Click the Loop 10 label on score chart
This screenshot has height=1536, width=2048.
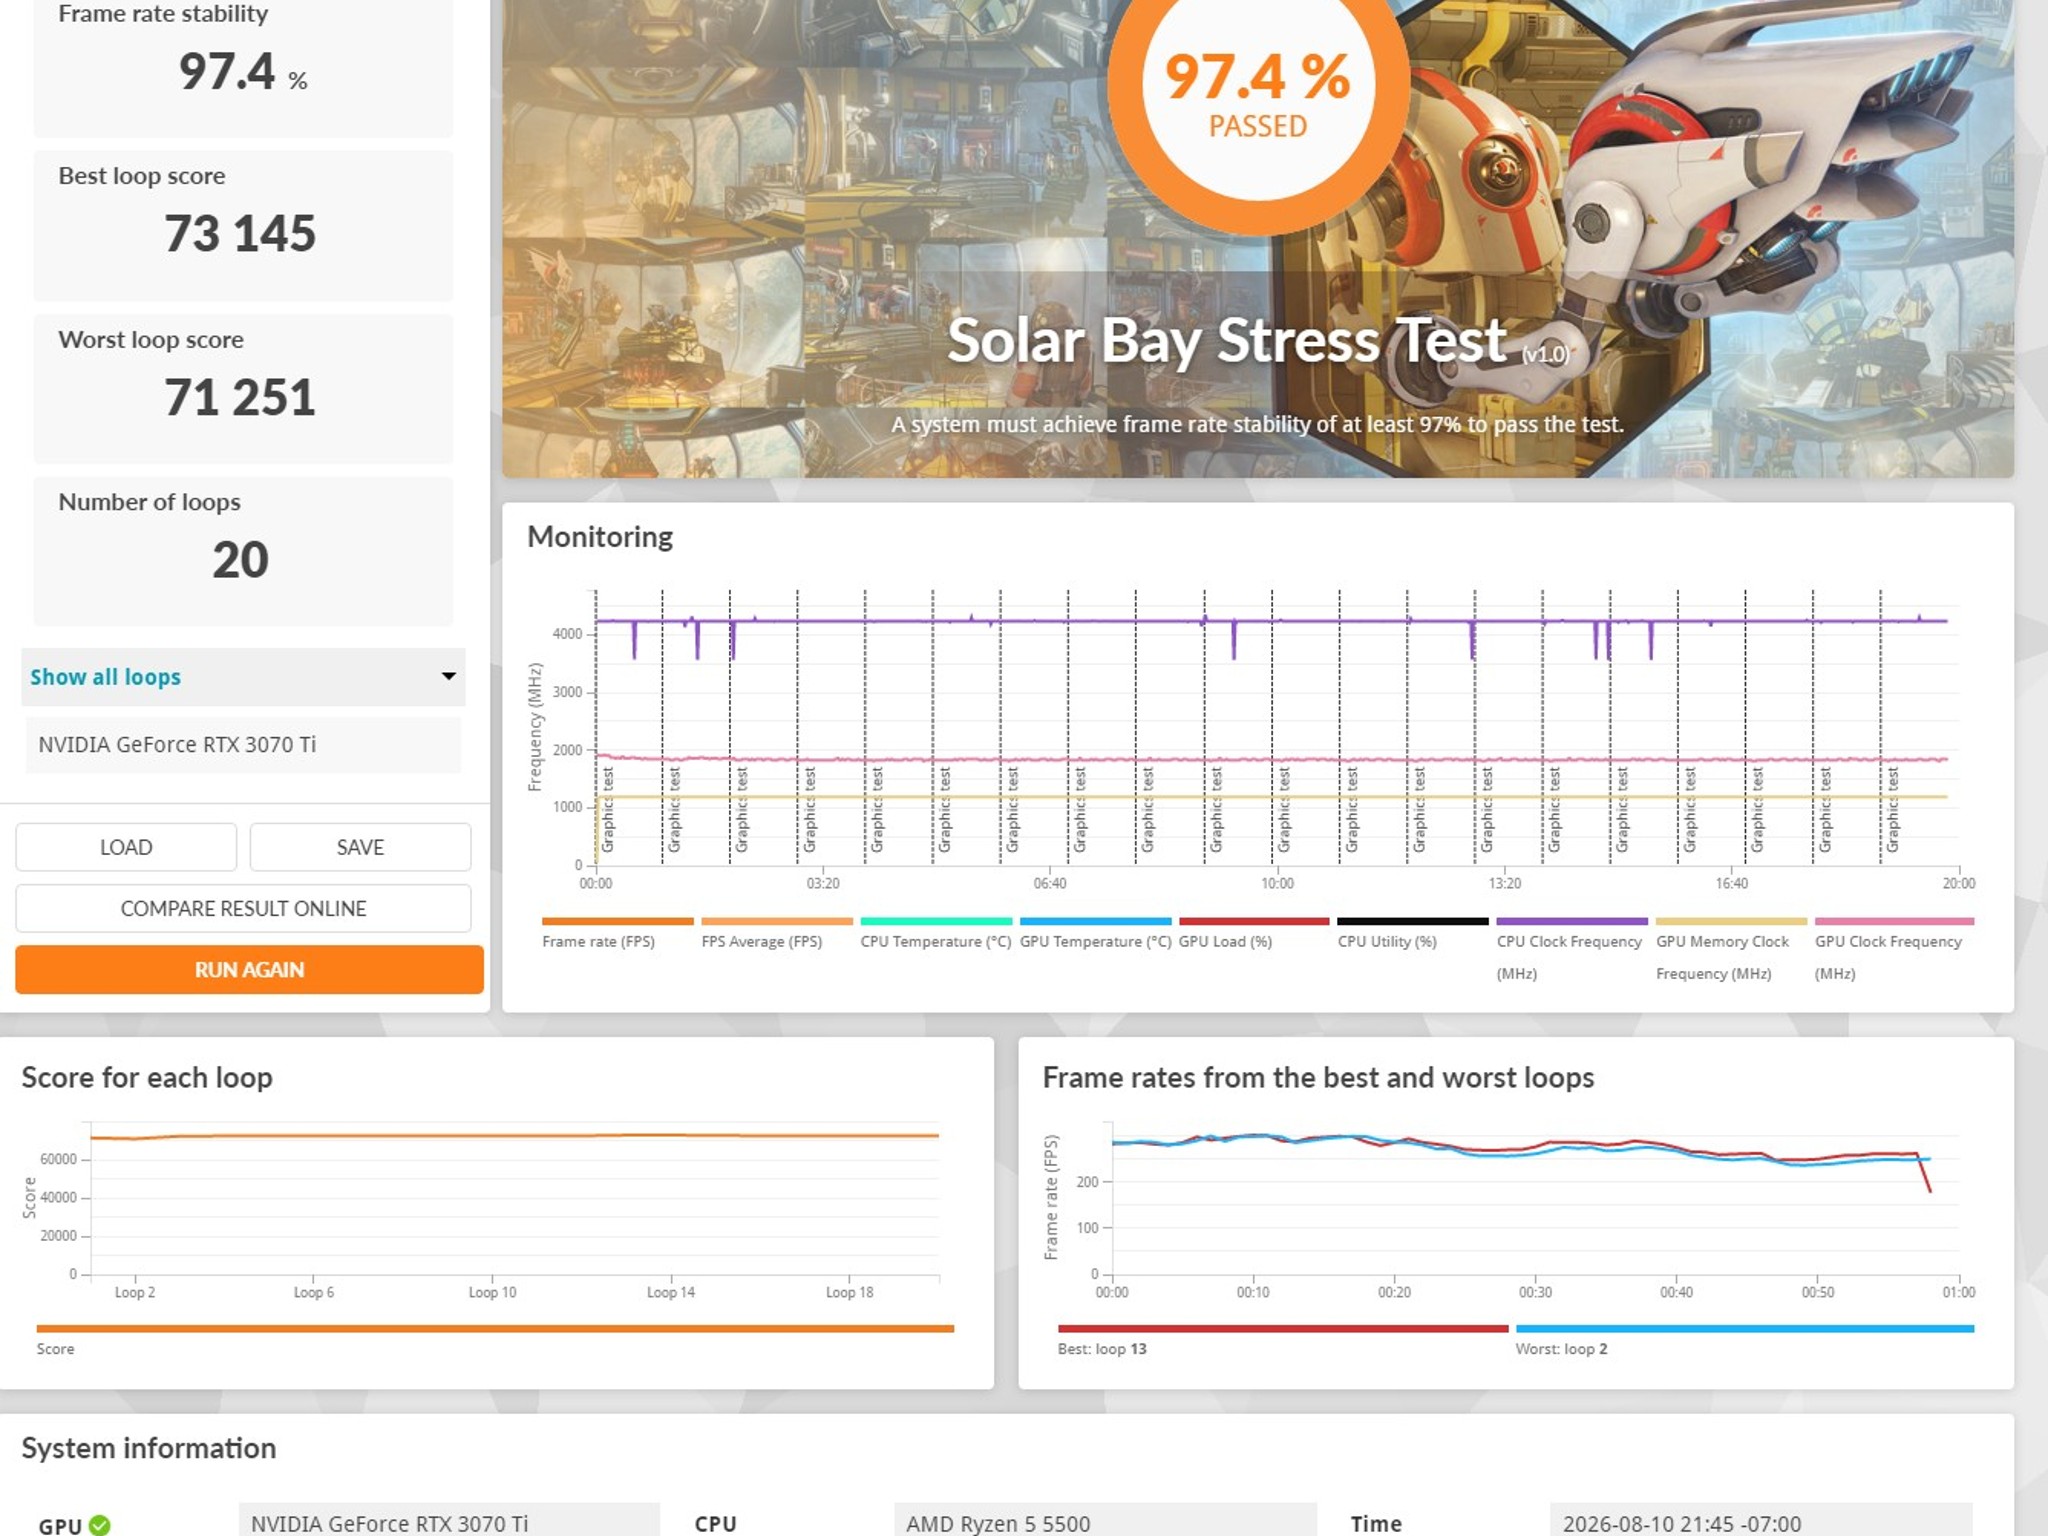(x=492, y=1292)
